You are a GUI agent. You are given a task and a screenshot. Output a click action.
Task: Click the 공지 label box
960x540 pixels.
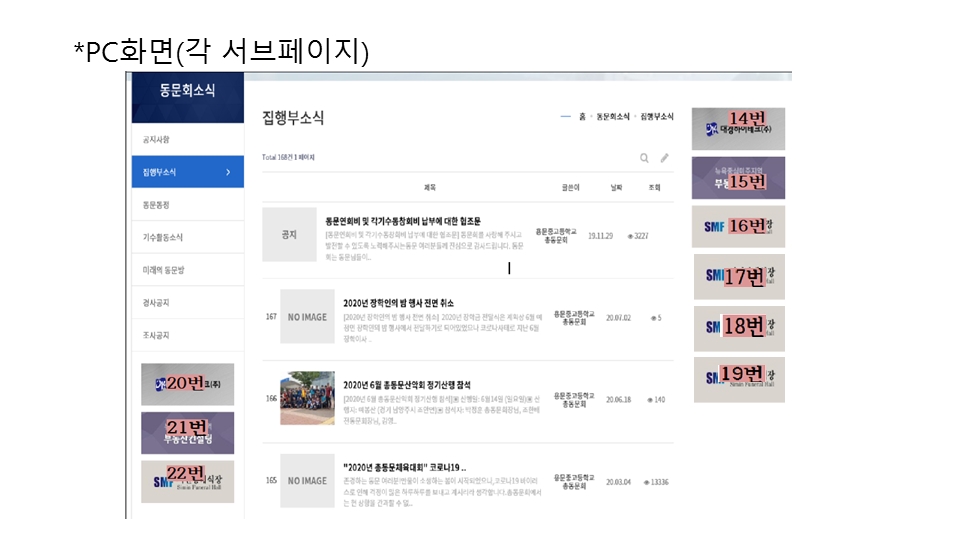coord(290,234)
